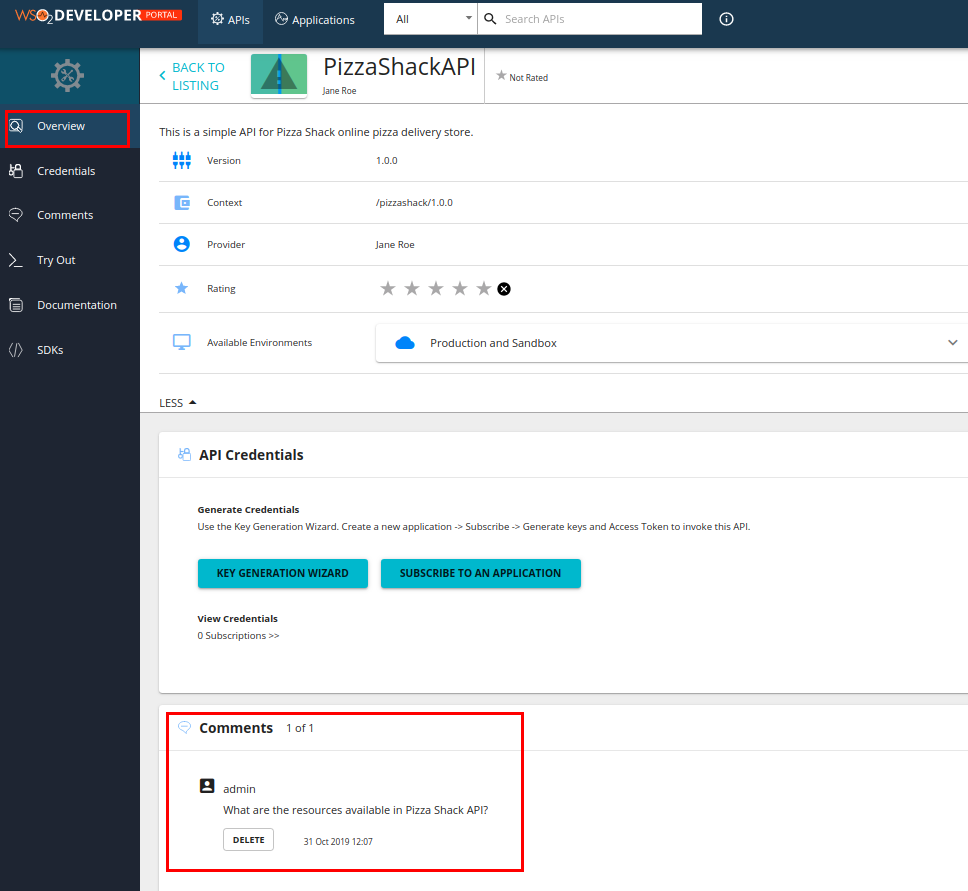Open the Try Out section
968x891 pixels.
56,260
